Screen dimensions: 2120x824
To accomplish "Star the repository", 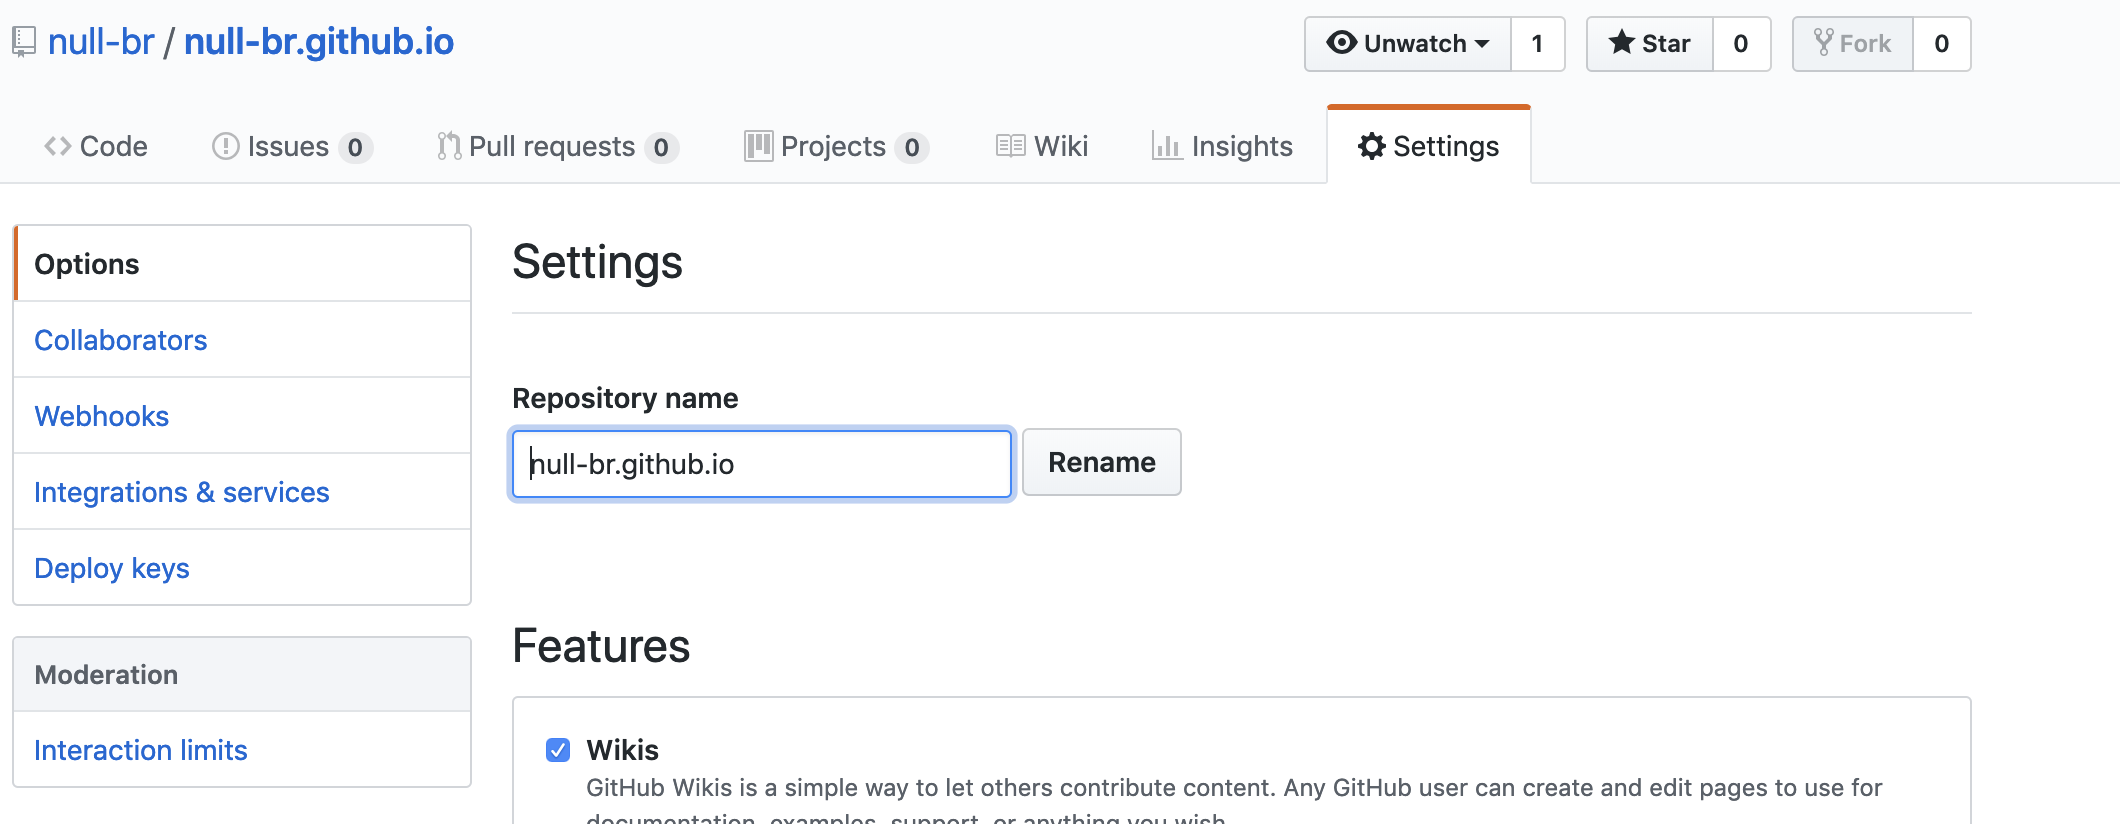I will click(1650, 44).
